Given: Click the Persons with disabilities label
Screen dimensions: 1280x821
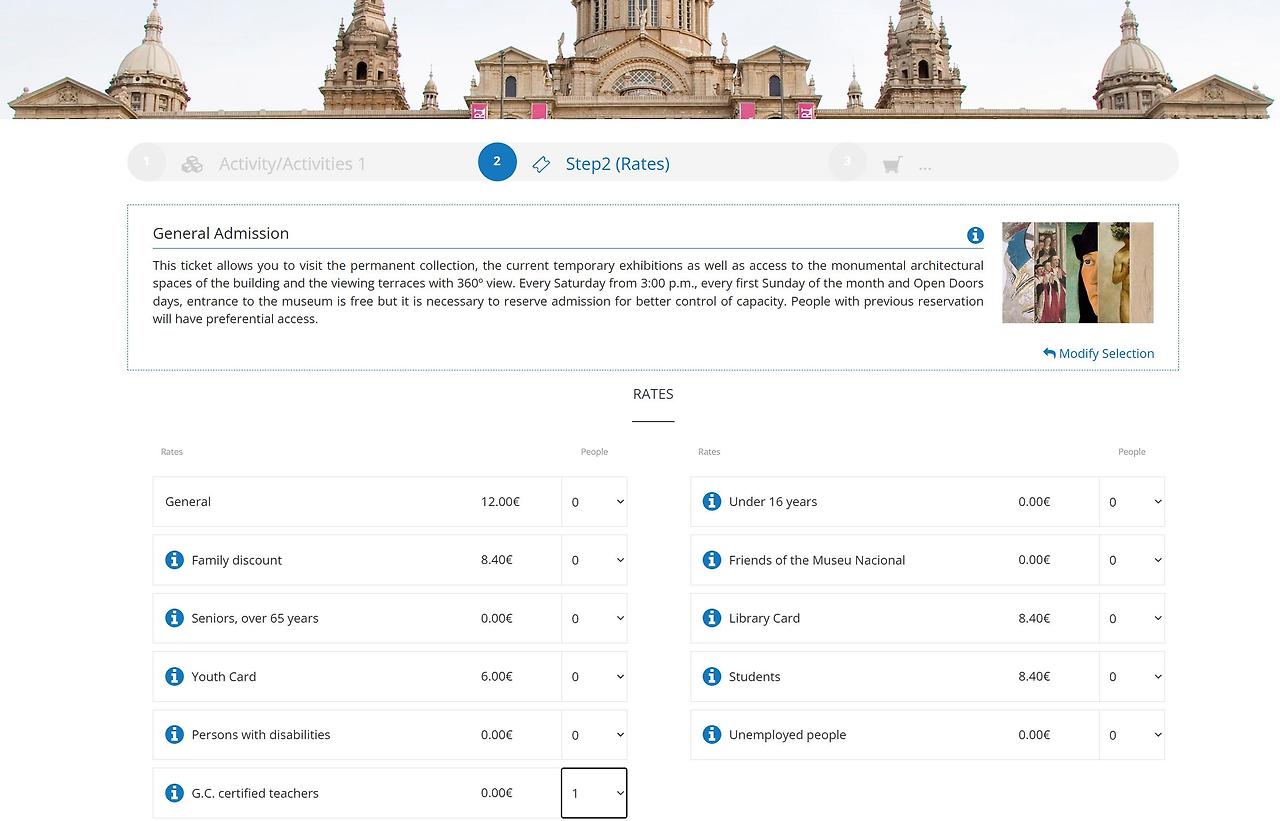Looking at the screenshot, I should click(x=261, y=735).
